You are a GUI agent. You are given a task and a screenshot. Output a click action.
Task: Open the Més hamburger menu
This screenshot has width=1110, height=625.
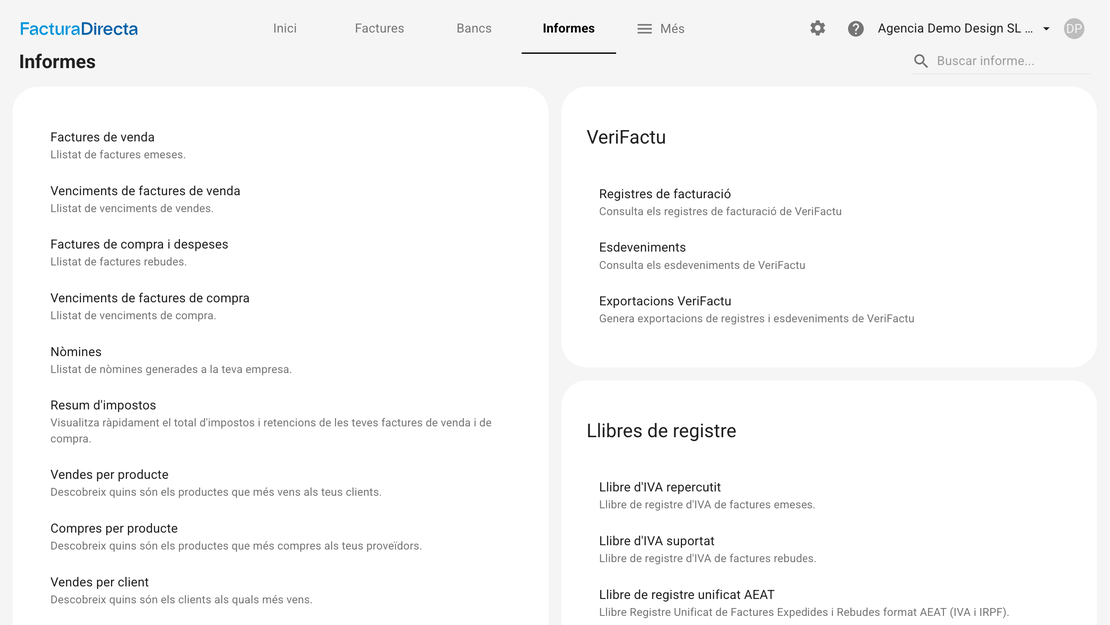tap(661, 29)
